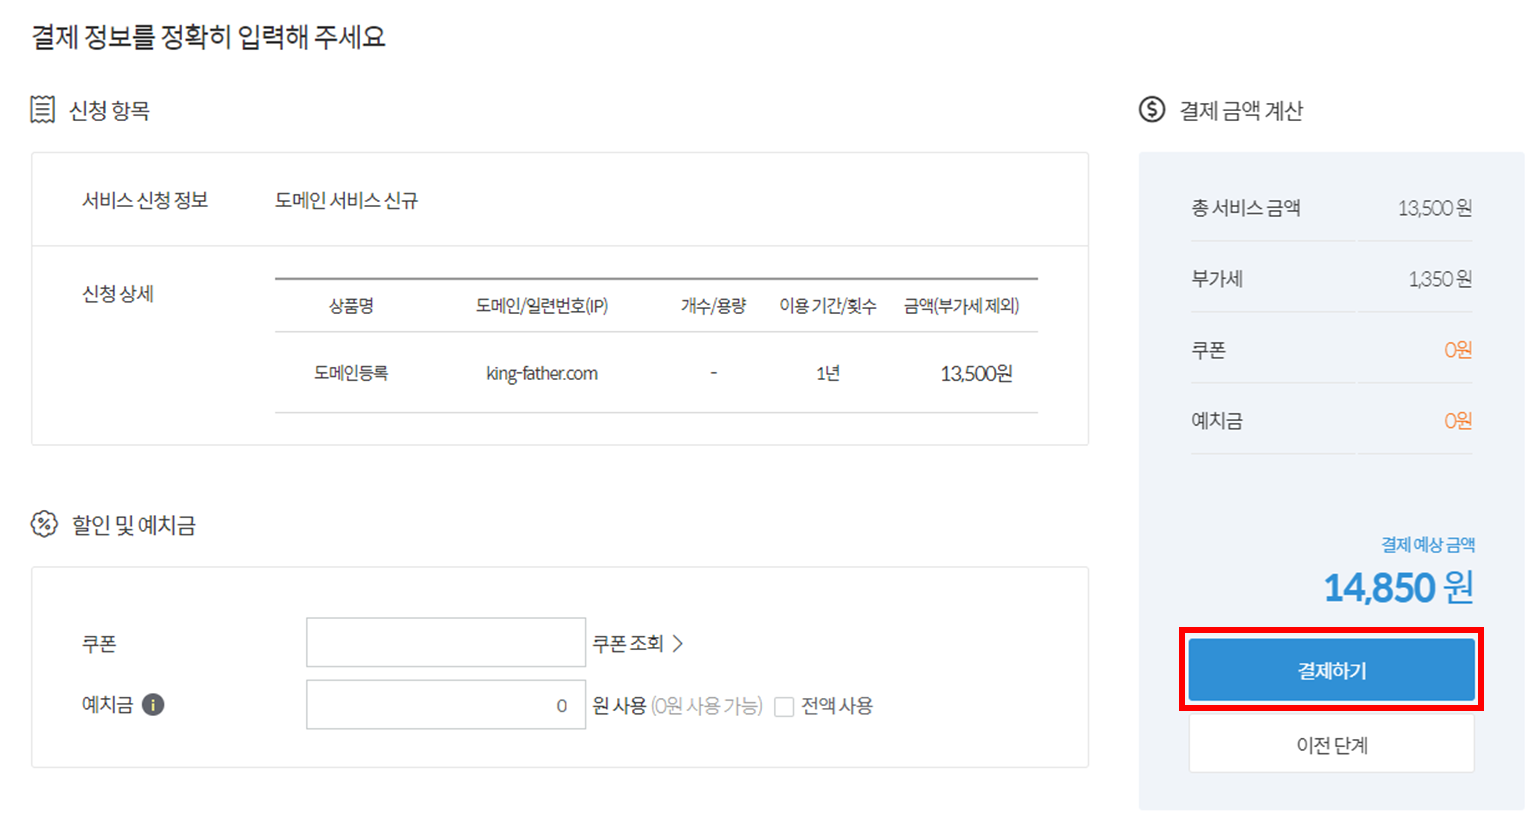Click the 결제하기 payment button

(1331, 670)
